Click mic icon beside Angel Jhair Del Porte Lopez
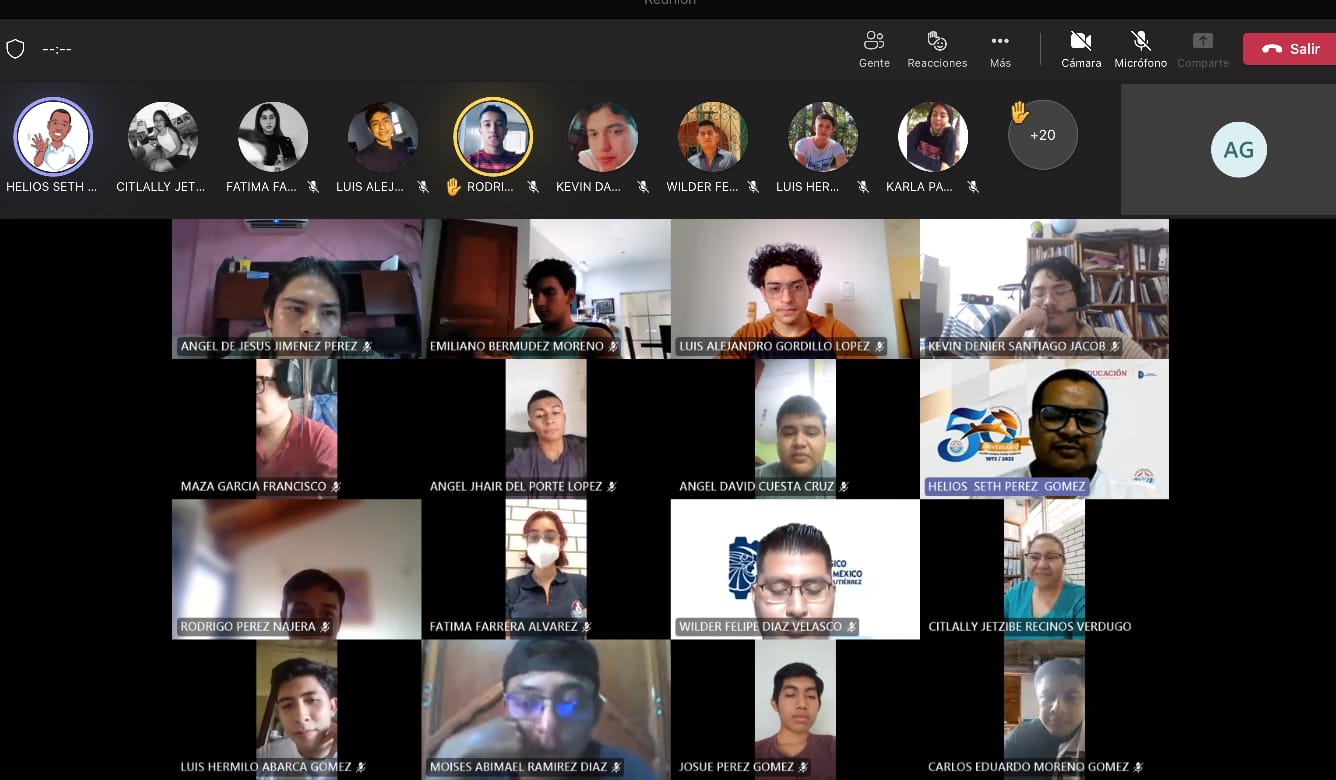The image size is (1336, 780). coord(611,486)
